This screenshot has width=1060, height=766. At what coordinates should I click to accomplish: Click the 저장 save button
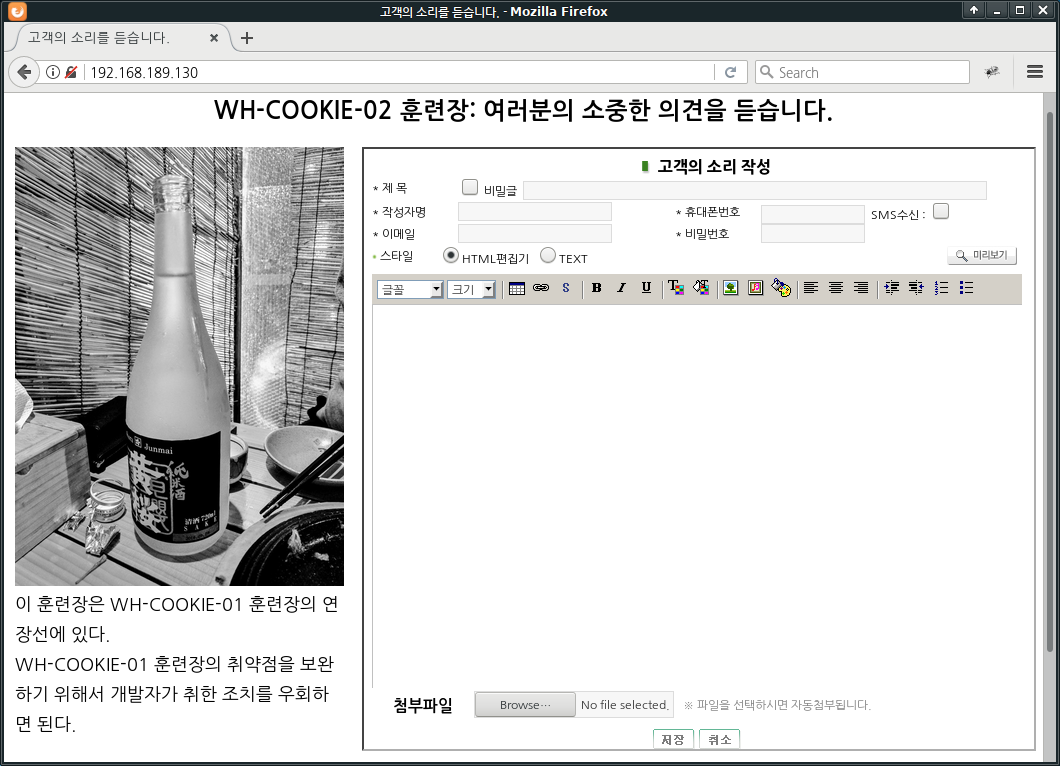click(x=673, y=739)
